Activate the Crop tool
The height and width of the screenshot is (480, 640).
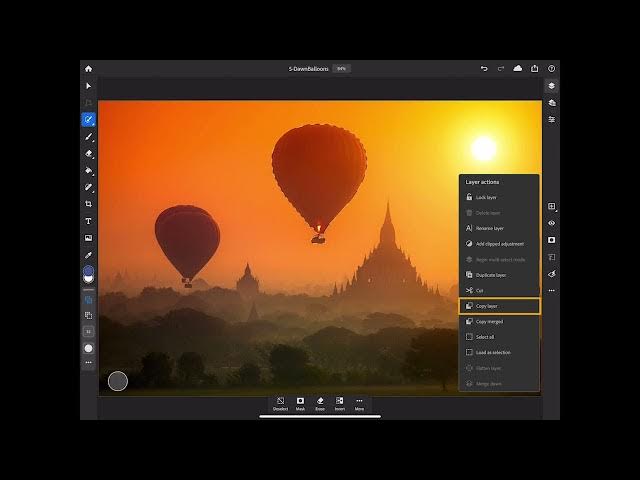88,204
